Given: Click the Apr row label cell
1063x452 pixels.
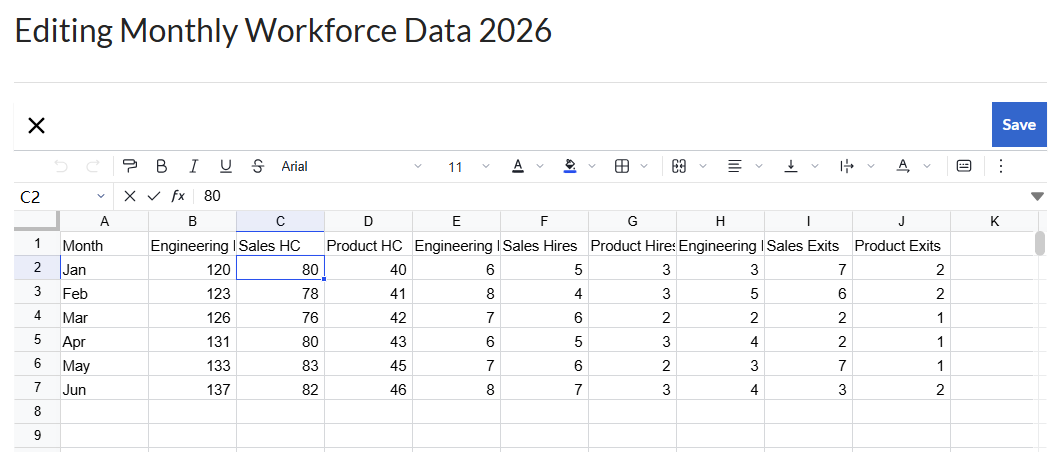Looking at the screenshot, I should click(104, 341).
